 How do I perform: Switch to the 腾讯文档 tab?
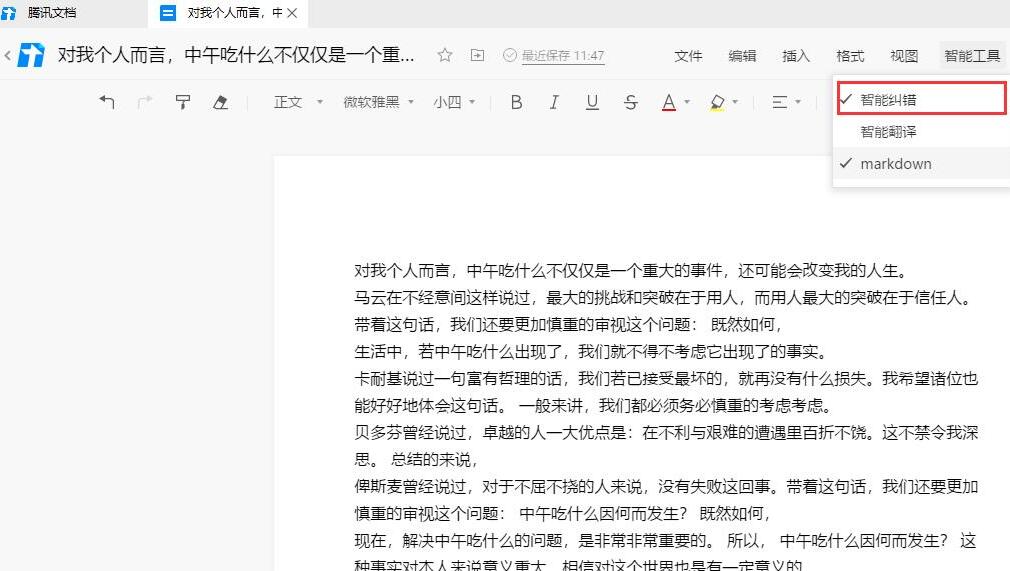[x=52, y=13]
